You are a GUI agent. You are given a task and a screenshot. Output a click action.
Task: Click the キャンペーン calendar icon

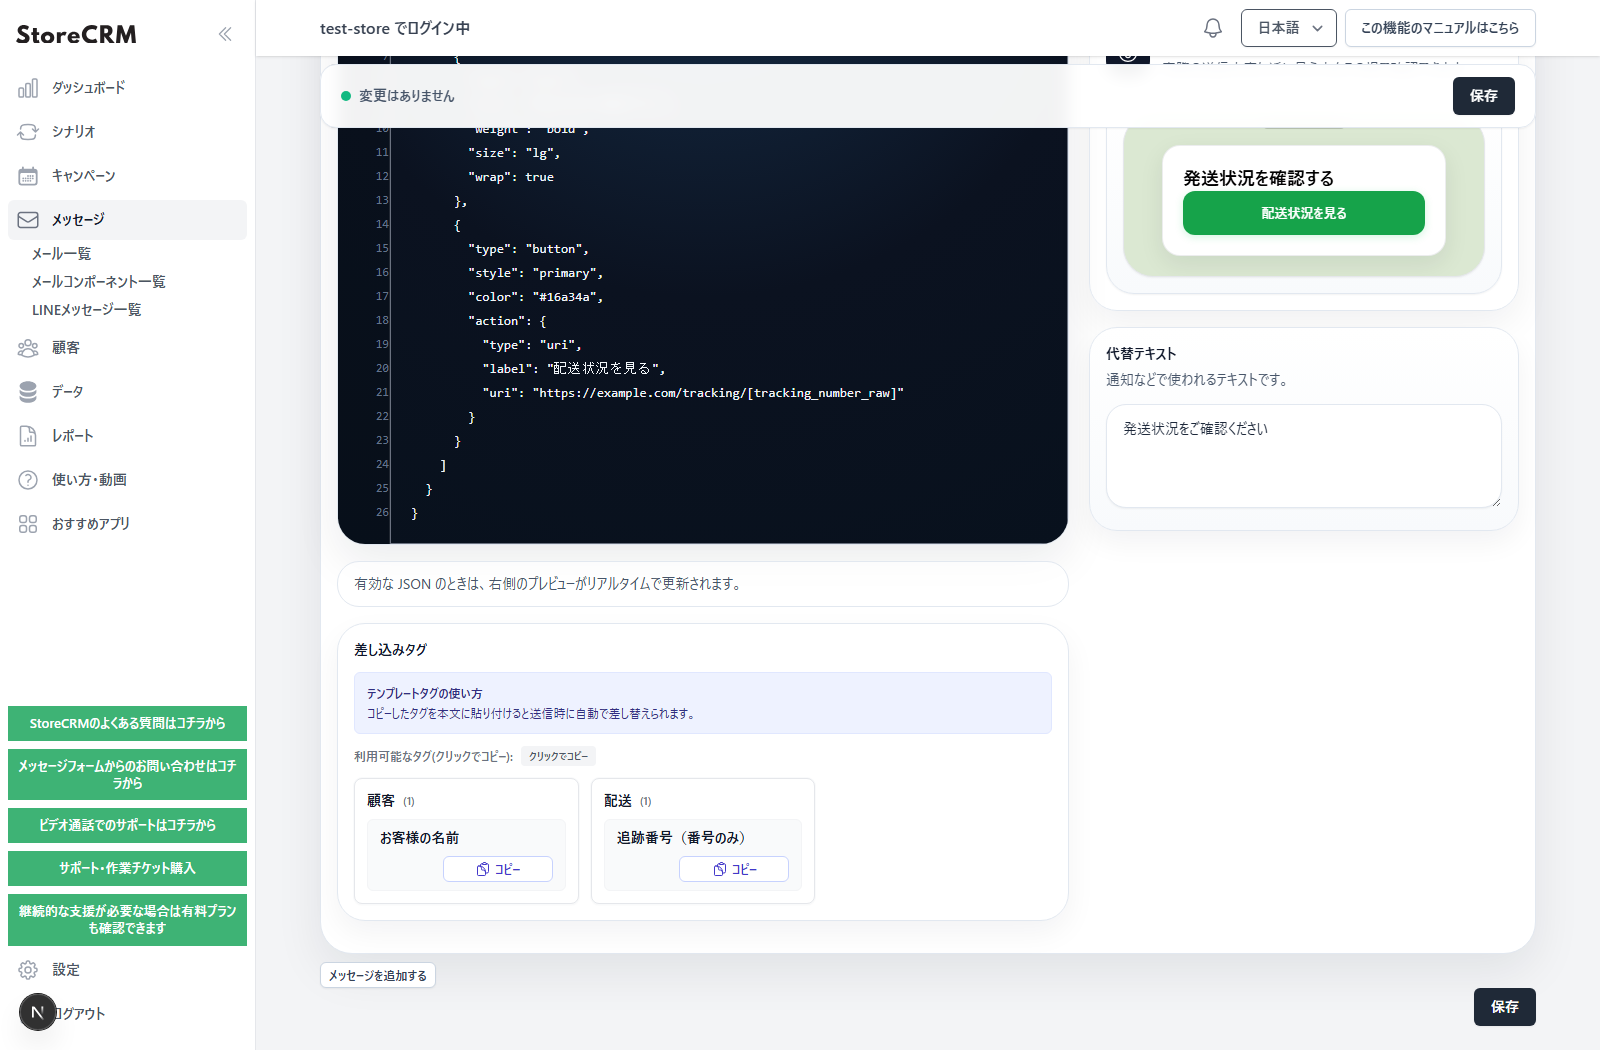click(x=28, y=176)
